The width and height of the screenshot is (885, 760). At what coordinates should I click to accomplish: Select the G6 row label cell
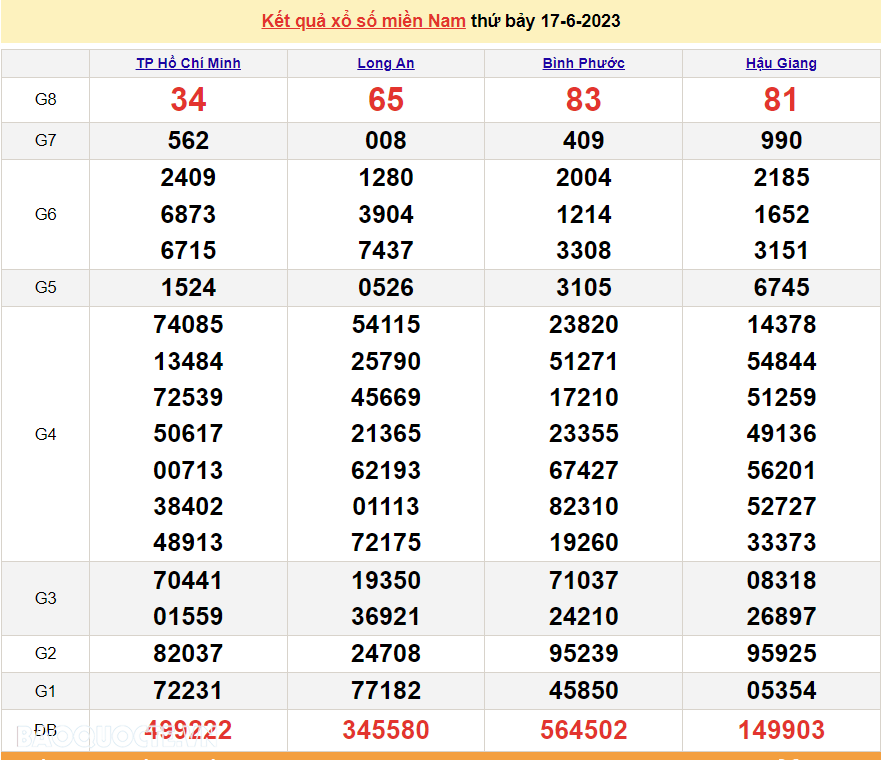45,214
